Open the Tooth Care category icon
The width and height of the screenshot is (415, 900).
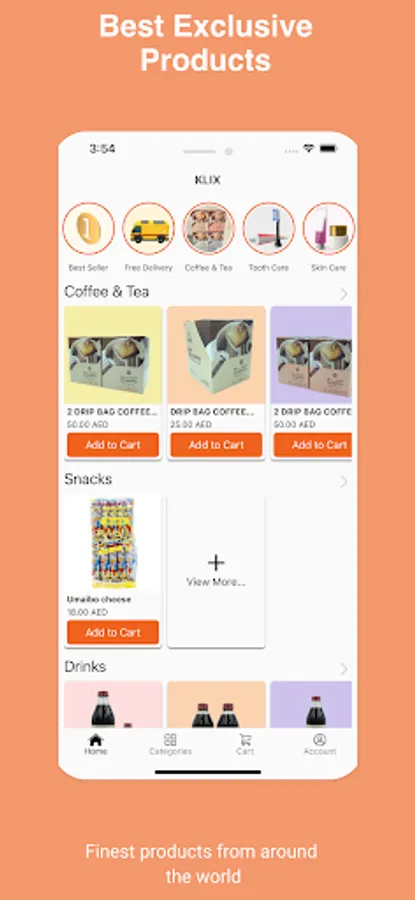click(269, 228)
